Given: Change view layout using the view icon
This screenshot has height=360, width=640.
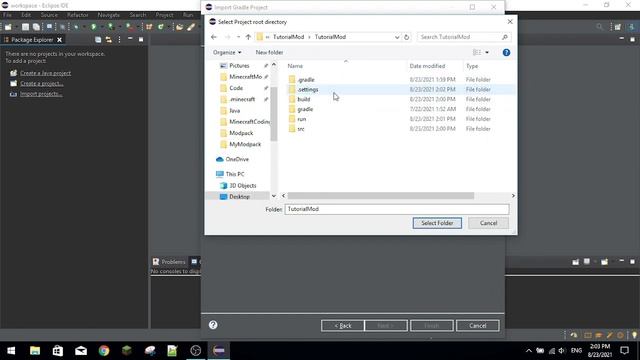Looking at the screenshot, I should click(x=477, y=52).
